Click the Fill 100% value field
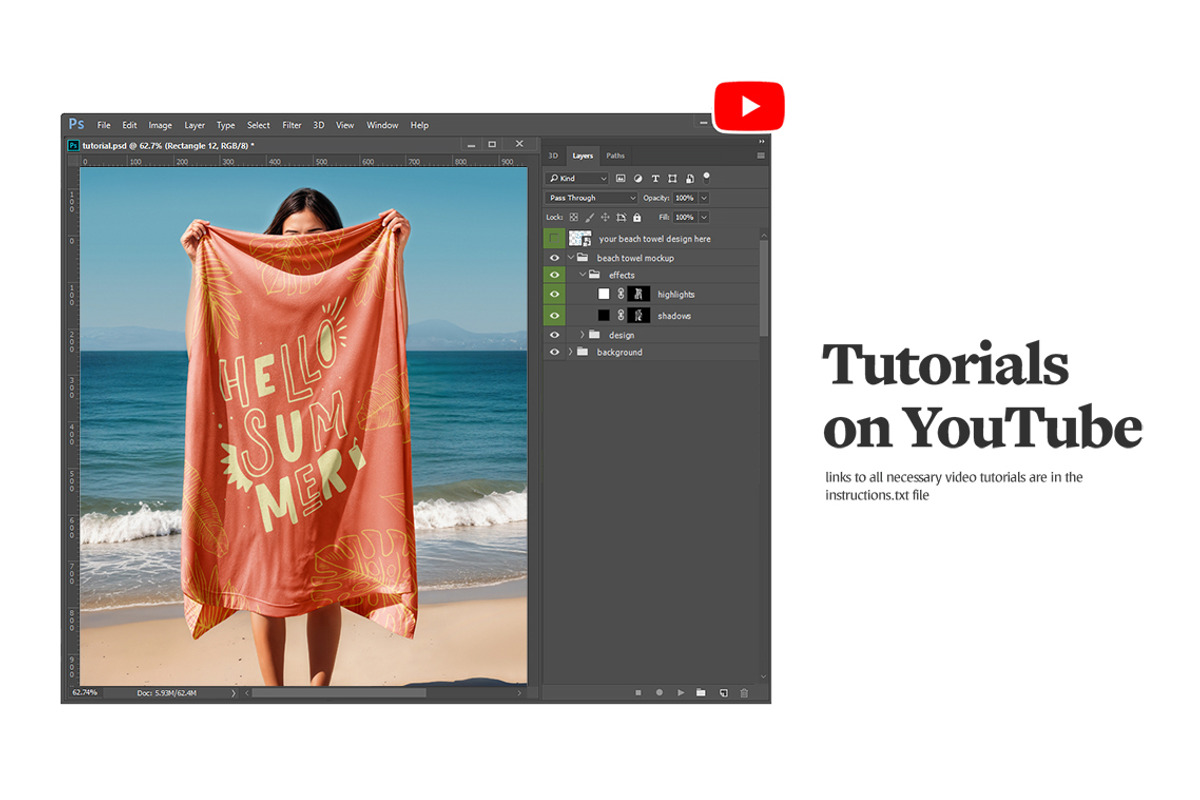 [685, 217]
